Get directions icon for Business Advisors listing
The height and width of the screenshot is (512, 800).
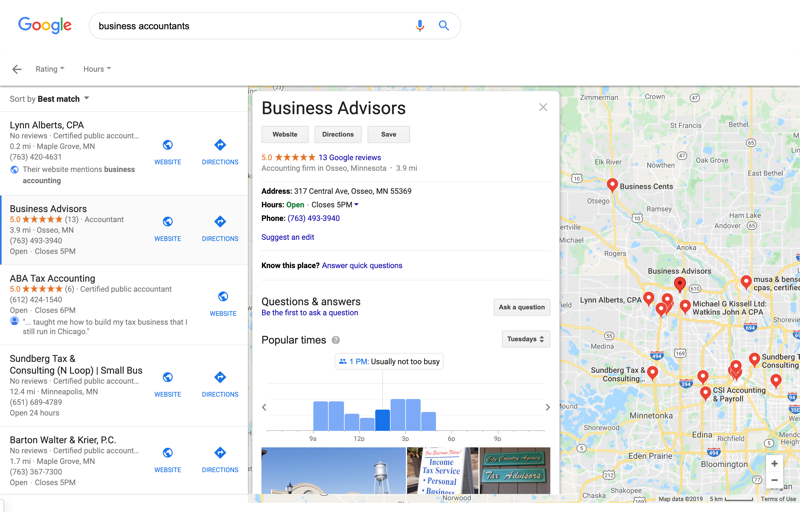coord(220,221)
